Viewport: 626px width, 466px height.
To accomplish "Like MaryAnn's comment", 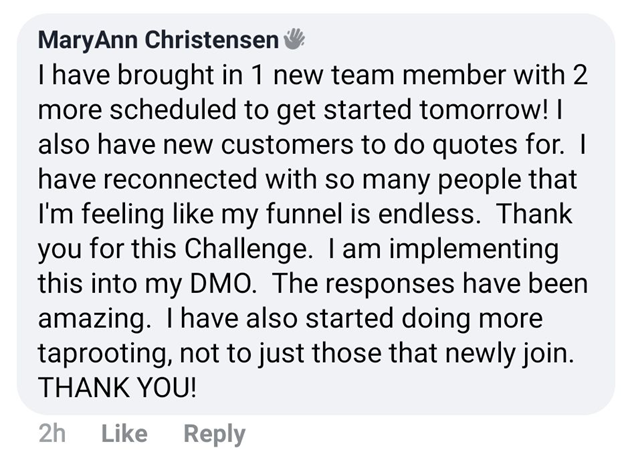I will (x=125, y=433).
